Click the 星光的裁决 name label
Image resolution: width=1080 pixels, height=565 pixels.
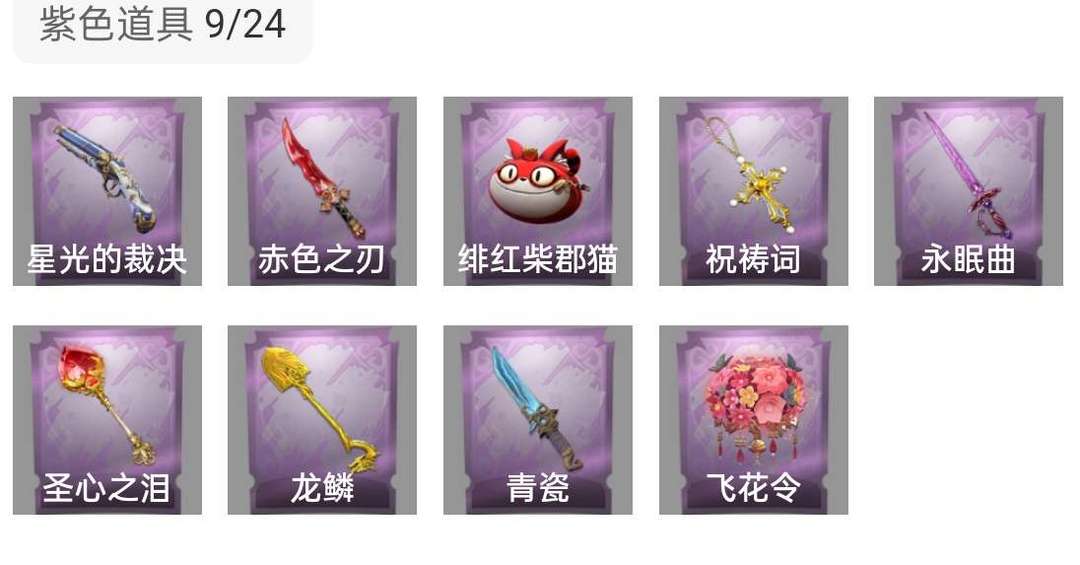(107, 260)
